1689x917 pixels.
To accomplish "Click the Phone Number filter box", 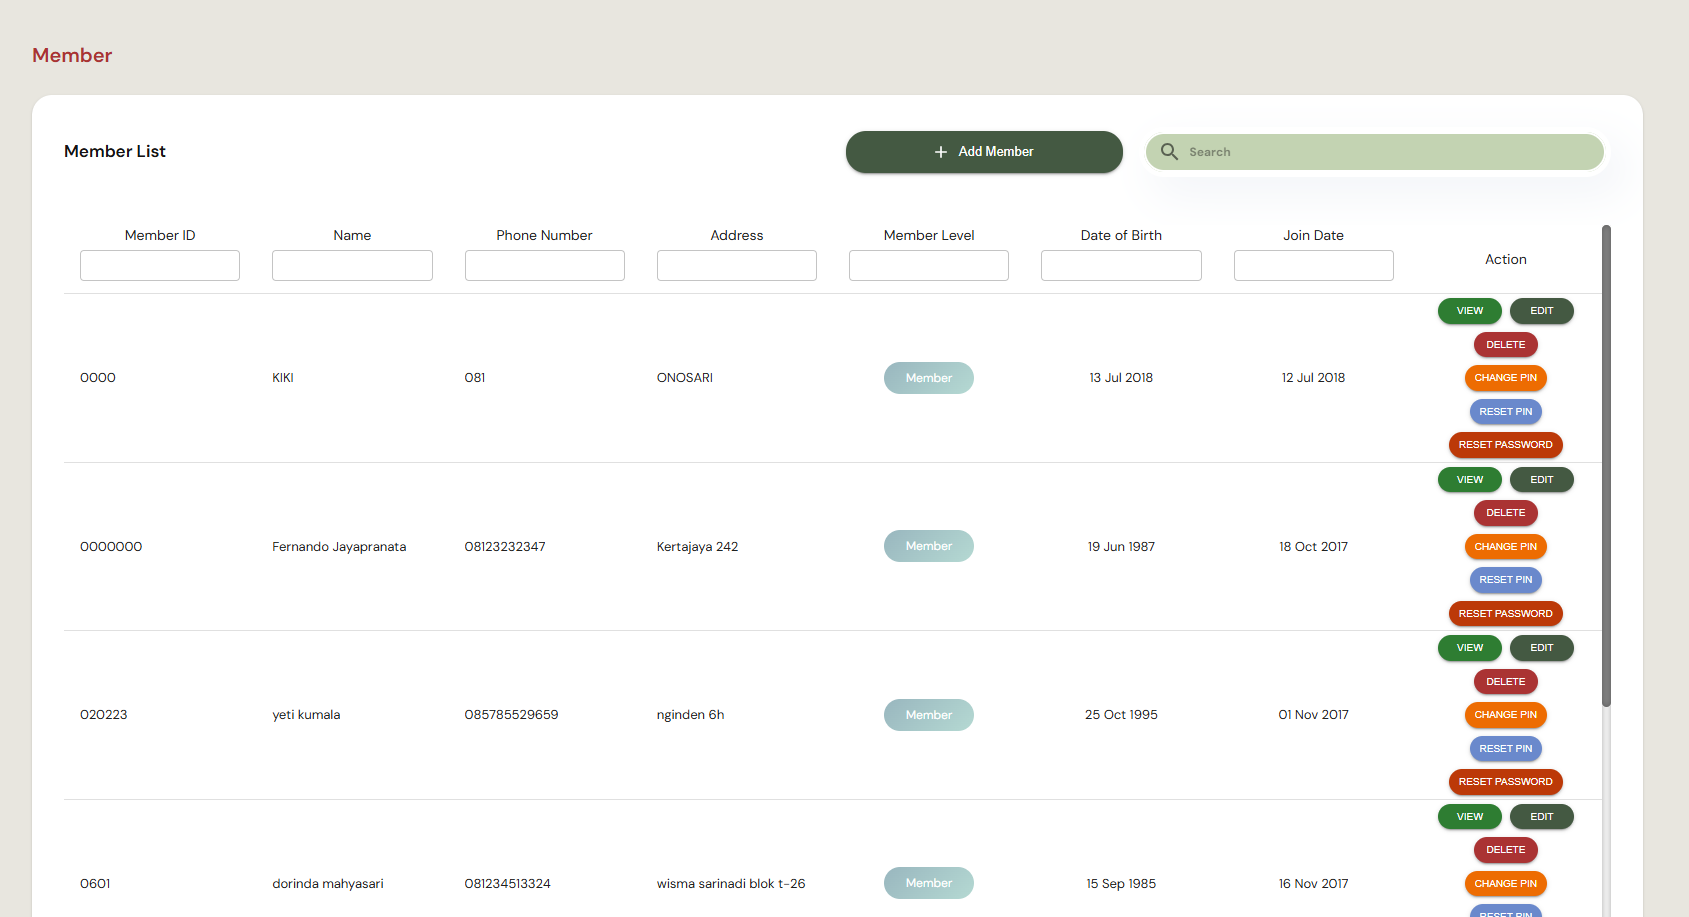I will 545,265.
